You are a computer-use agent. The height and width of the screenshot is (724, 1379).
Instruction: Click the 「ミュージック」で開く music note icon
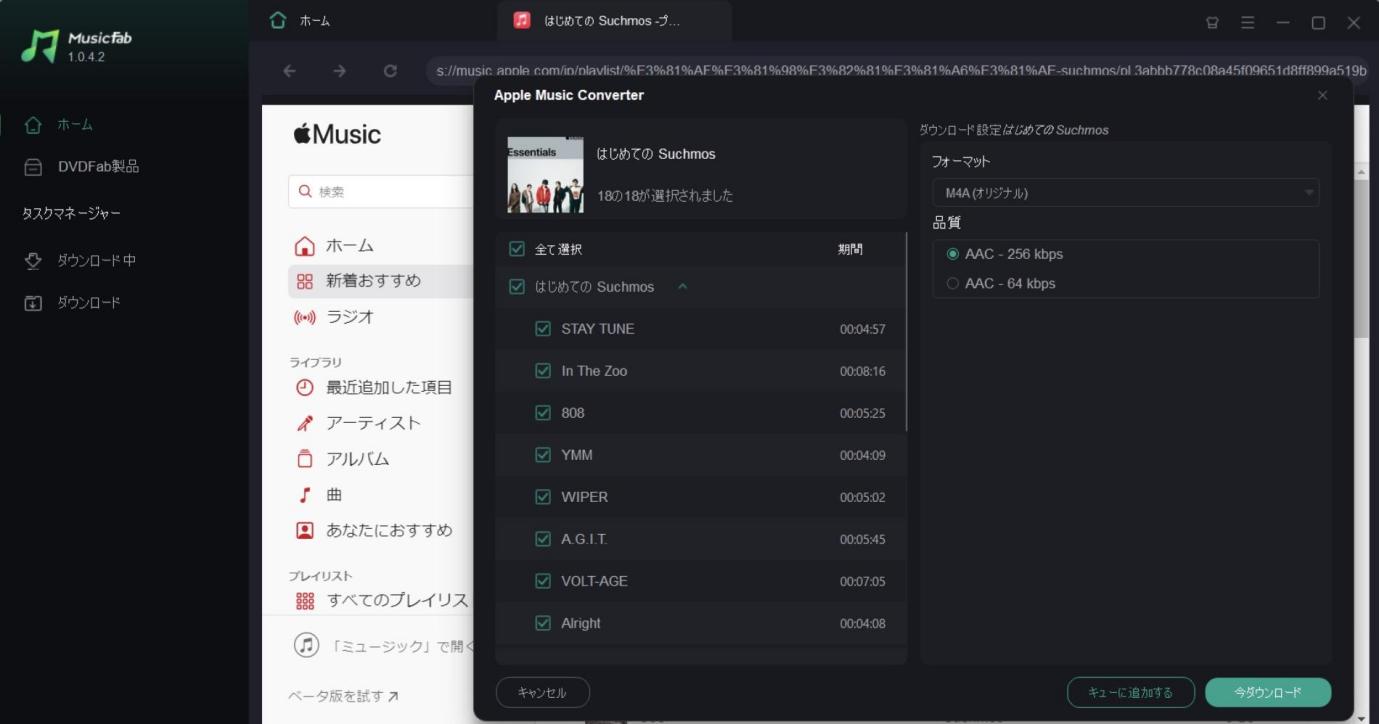coord(306,645)
